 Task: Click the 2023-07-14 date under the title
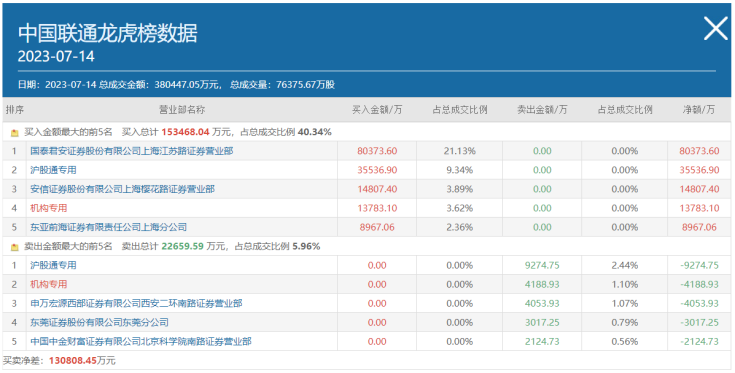[x=56, y=56]
